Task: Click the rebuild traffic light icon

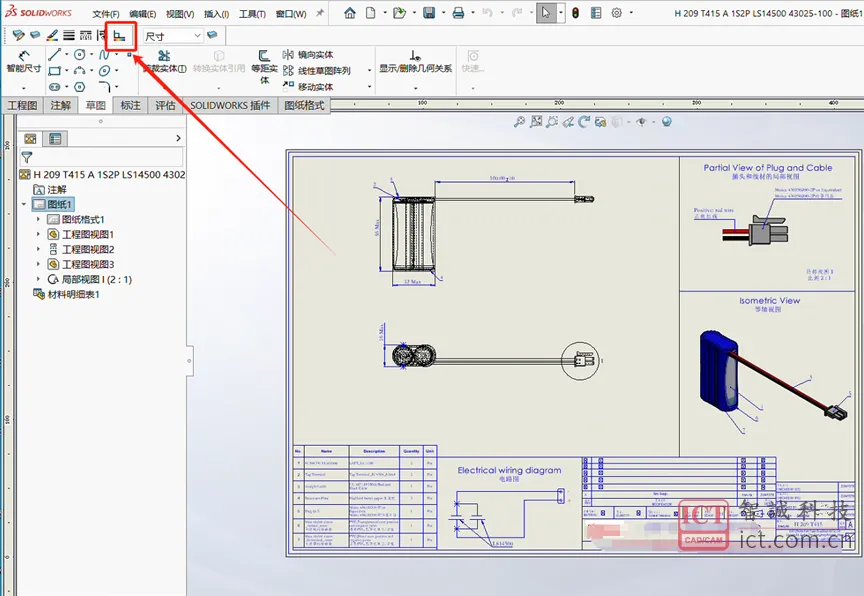Action: 575,13
